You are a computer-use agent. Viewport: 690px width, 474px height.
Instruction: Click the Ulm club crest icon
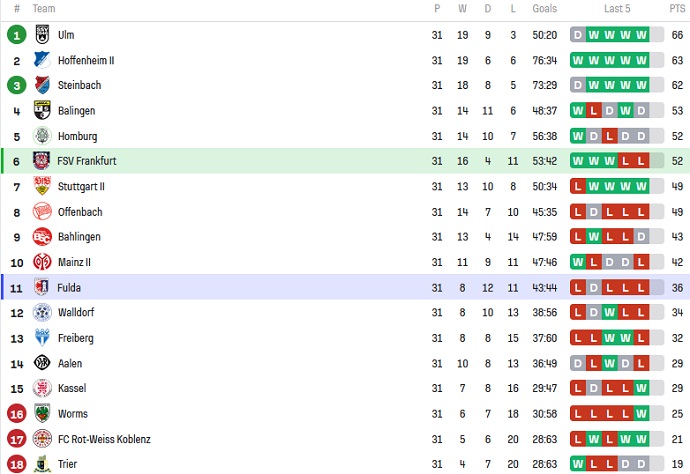pos(42,35)
